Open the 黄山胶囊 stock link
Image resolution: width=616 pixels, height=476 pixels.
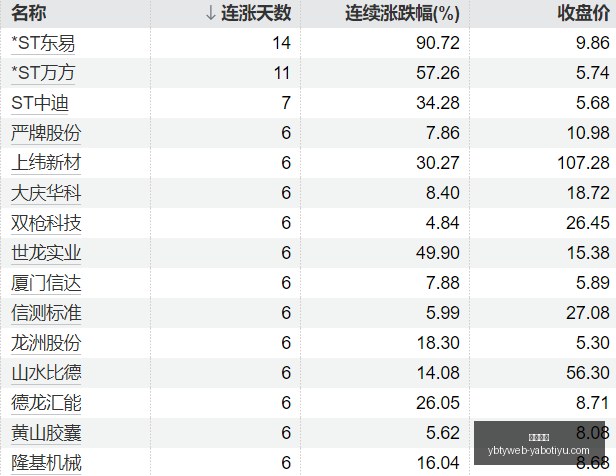coord(46,433)
